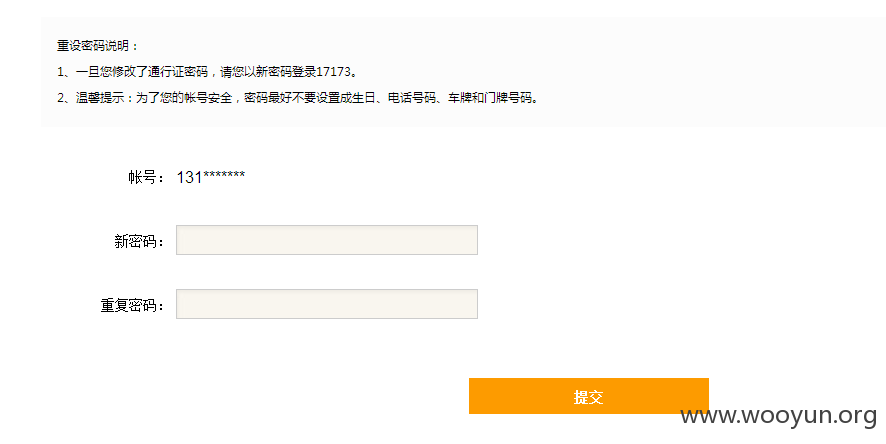Click the asterisks in the account number
886x444 pixels.
point(224,175)
